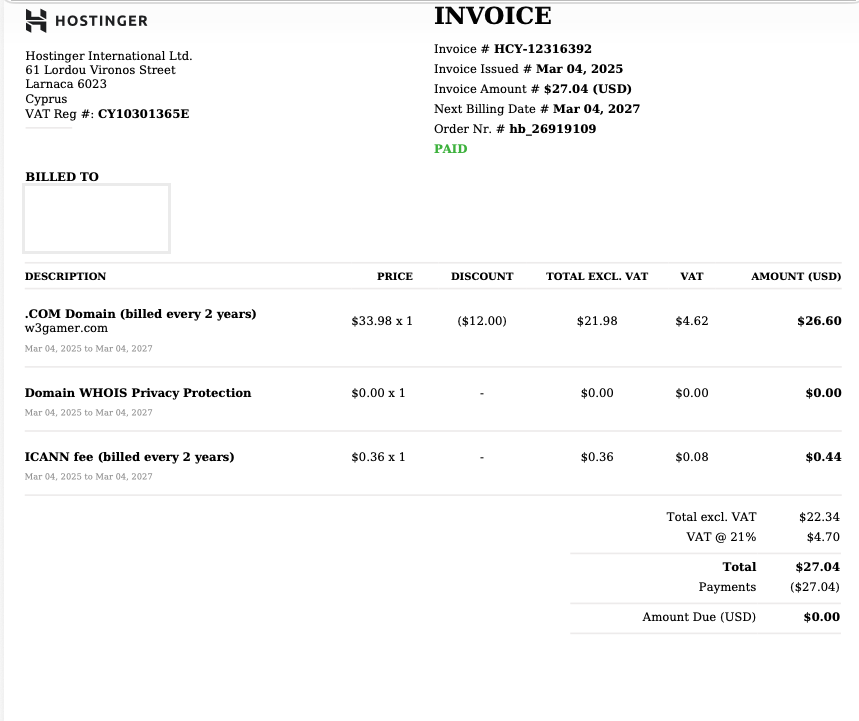
Task: Click the w3gamer.com domain name
Action: (x=66, y=328)
